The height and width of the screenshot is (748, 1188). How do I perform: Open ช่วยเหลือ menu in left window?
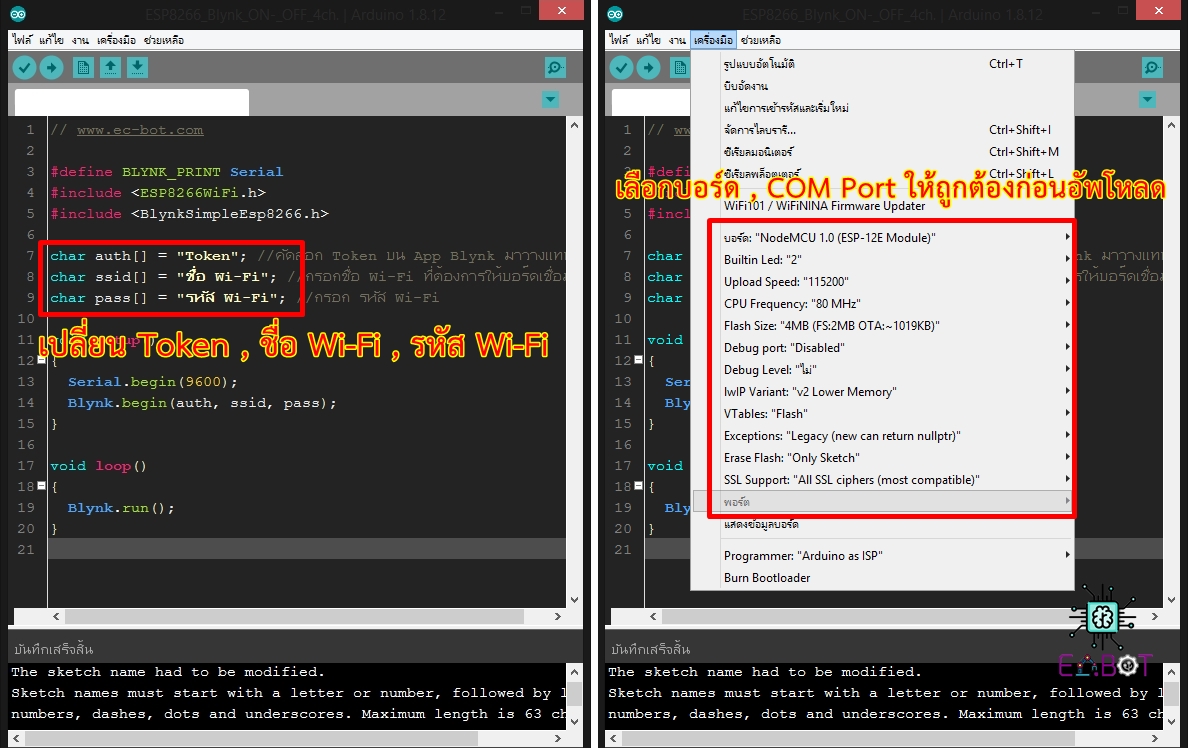[164, 39]
